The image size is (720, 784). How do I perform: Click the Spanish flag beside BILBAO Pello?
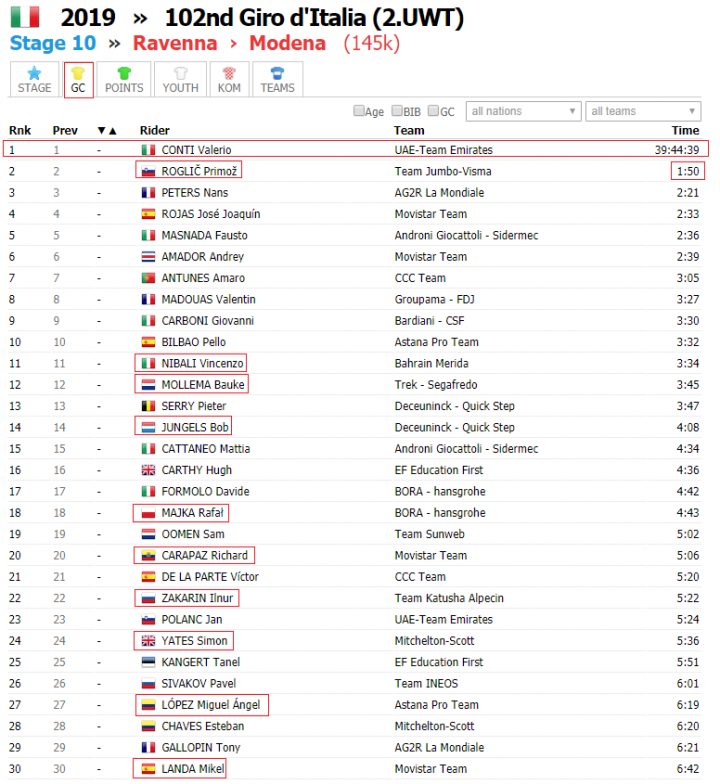[148, 342]
